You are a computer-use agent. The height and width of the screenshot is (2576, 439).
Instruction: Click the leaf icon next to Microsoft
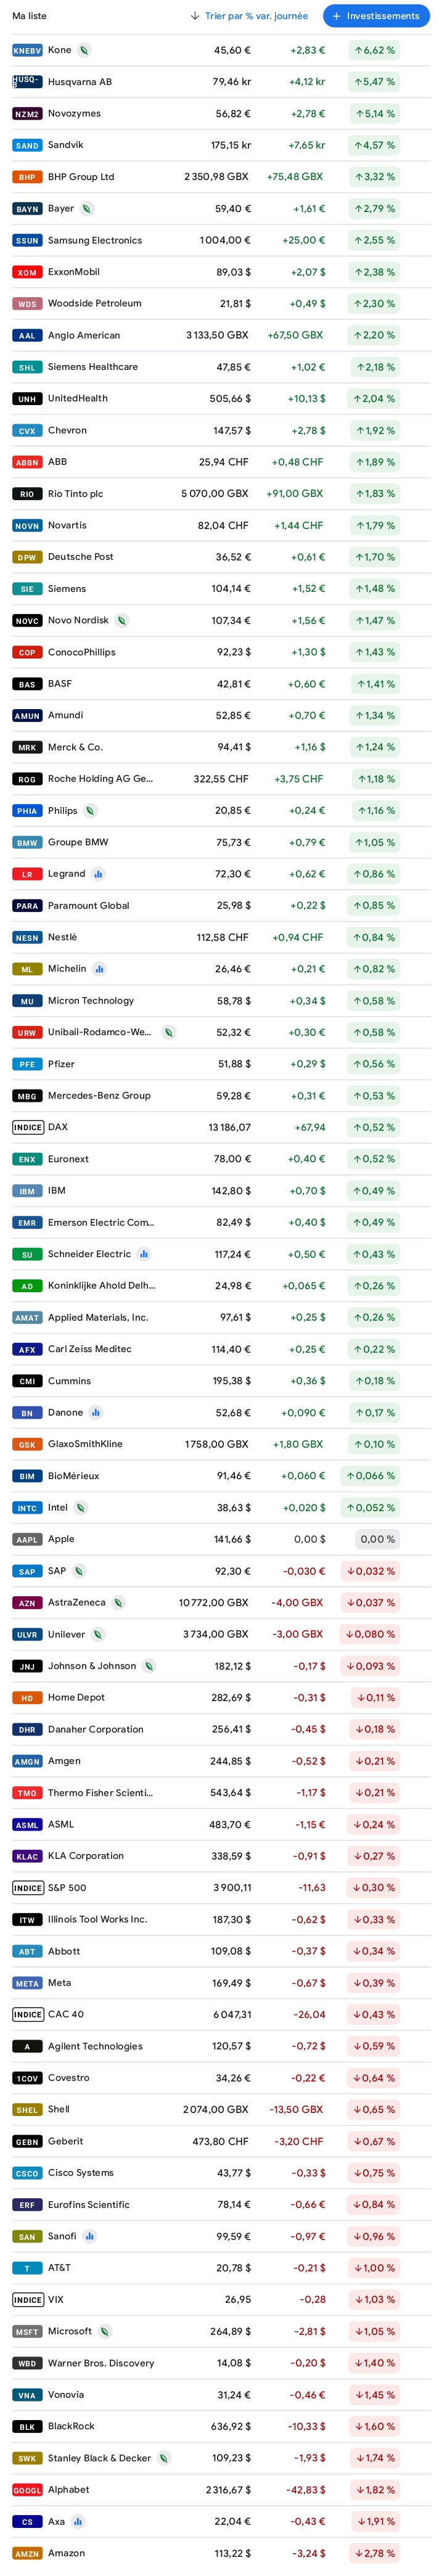pyautogui.click(x=104, y=2331)
